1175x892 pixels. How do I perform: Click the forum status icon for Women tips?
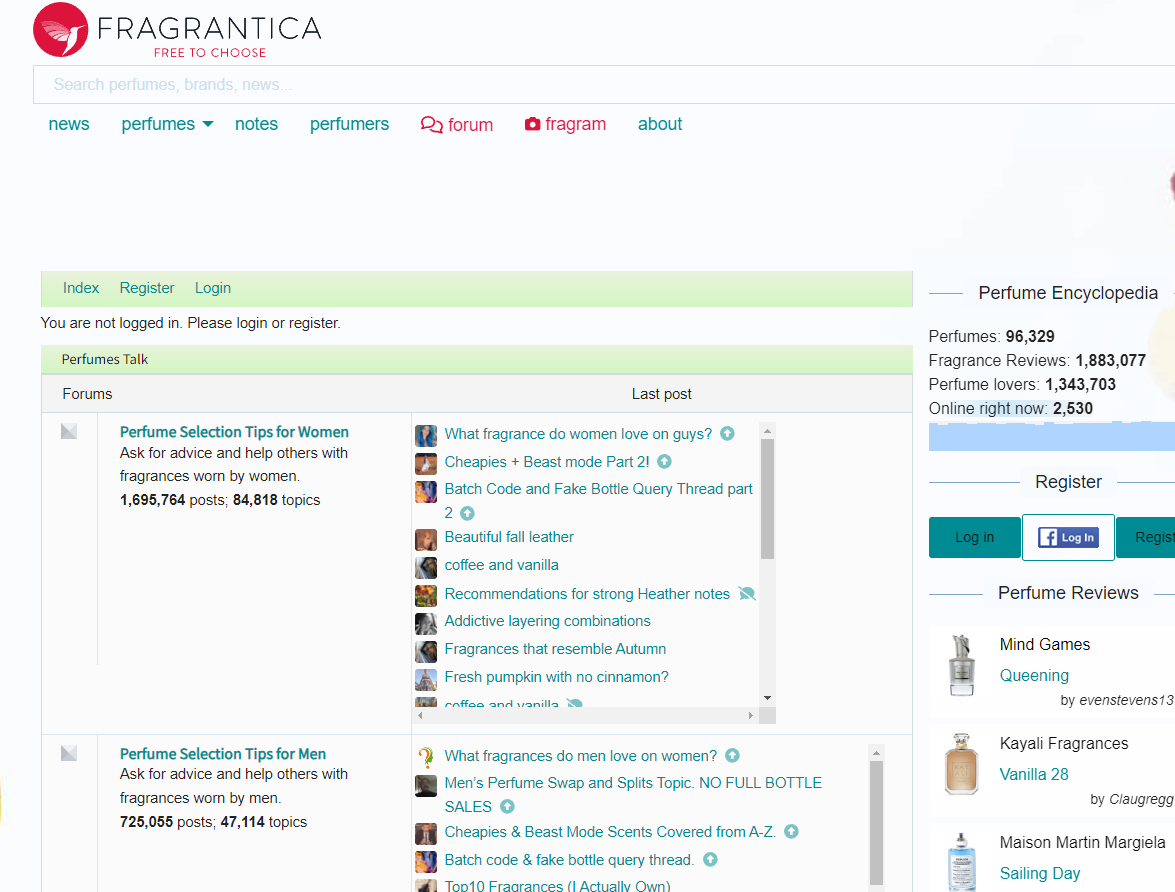coord(69,431)
